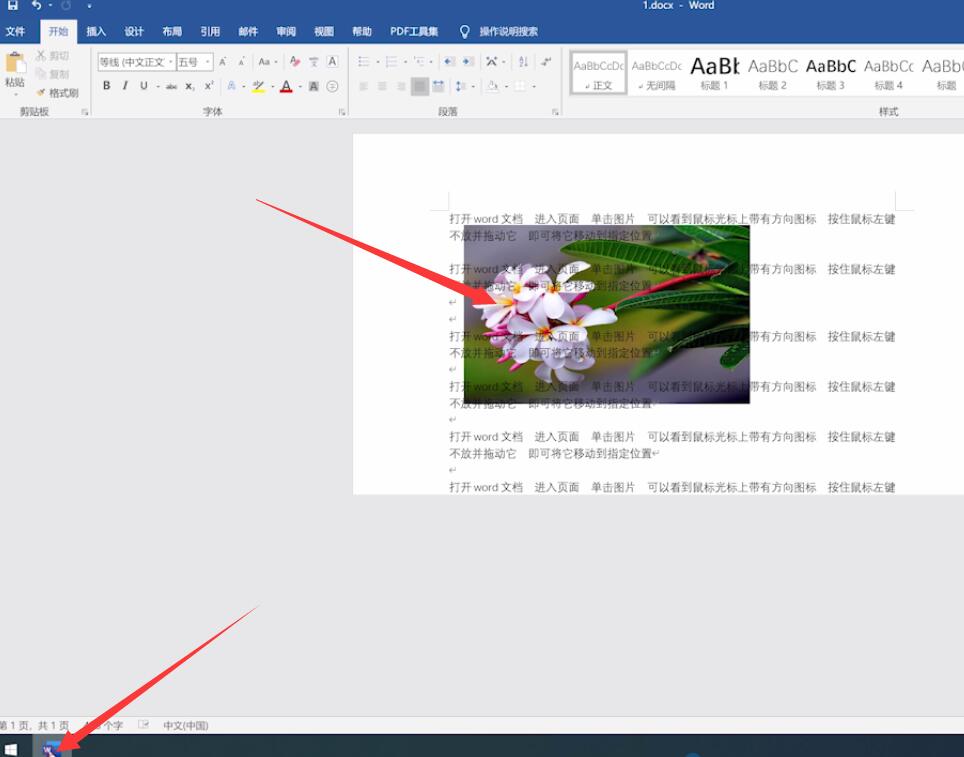This screenshot has width=964, height=757.
Task: Open the borders dropdown arrow
Action: click(x=534, y=87)
